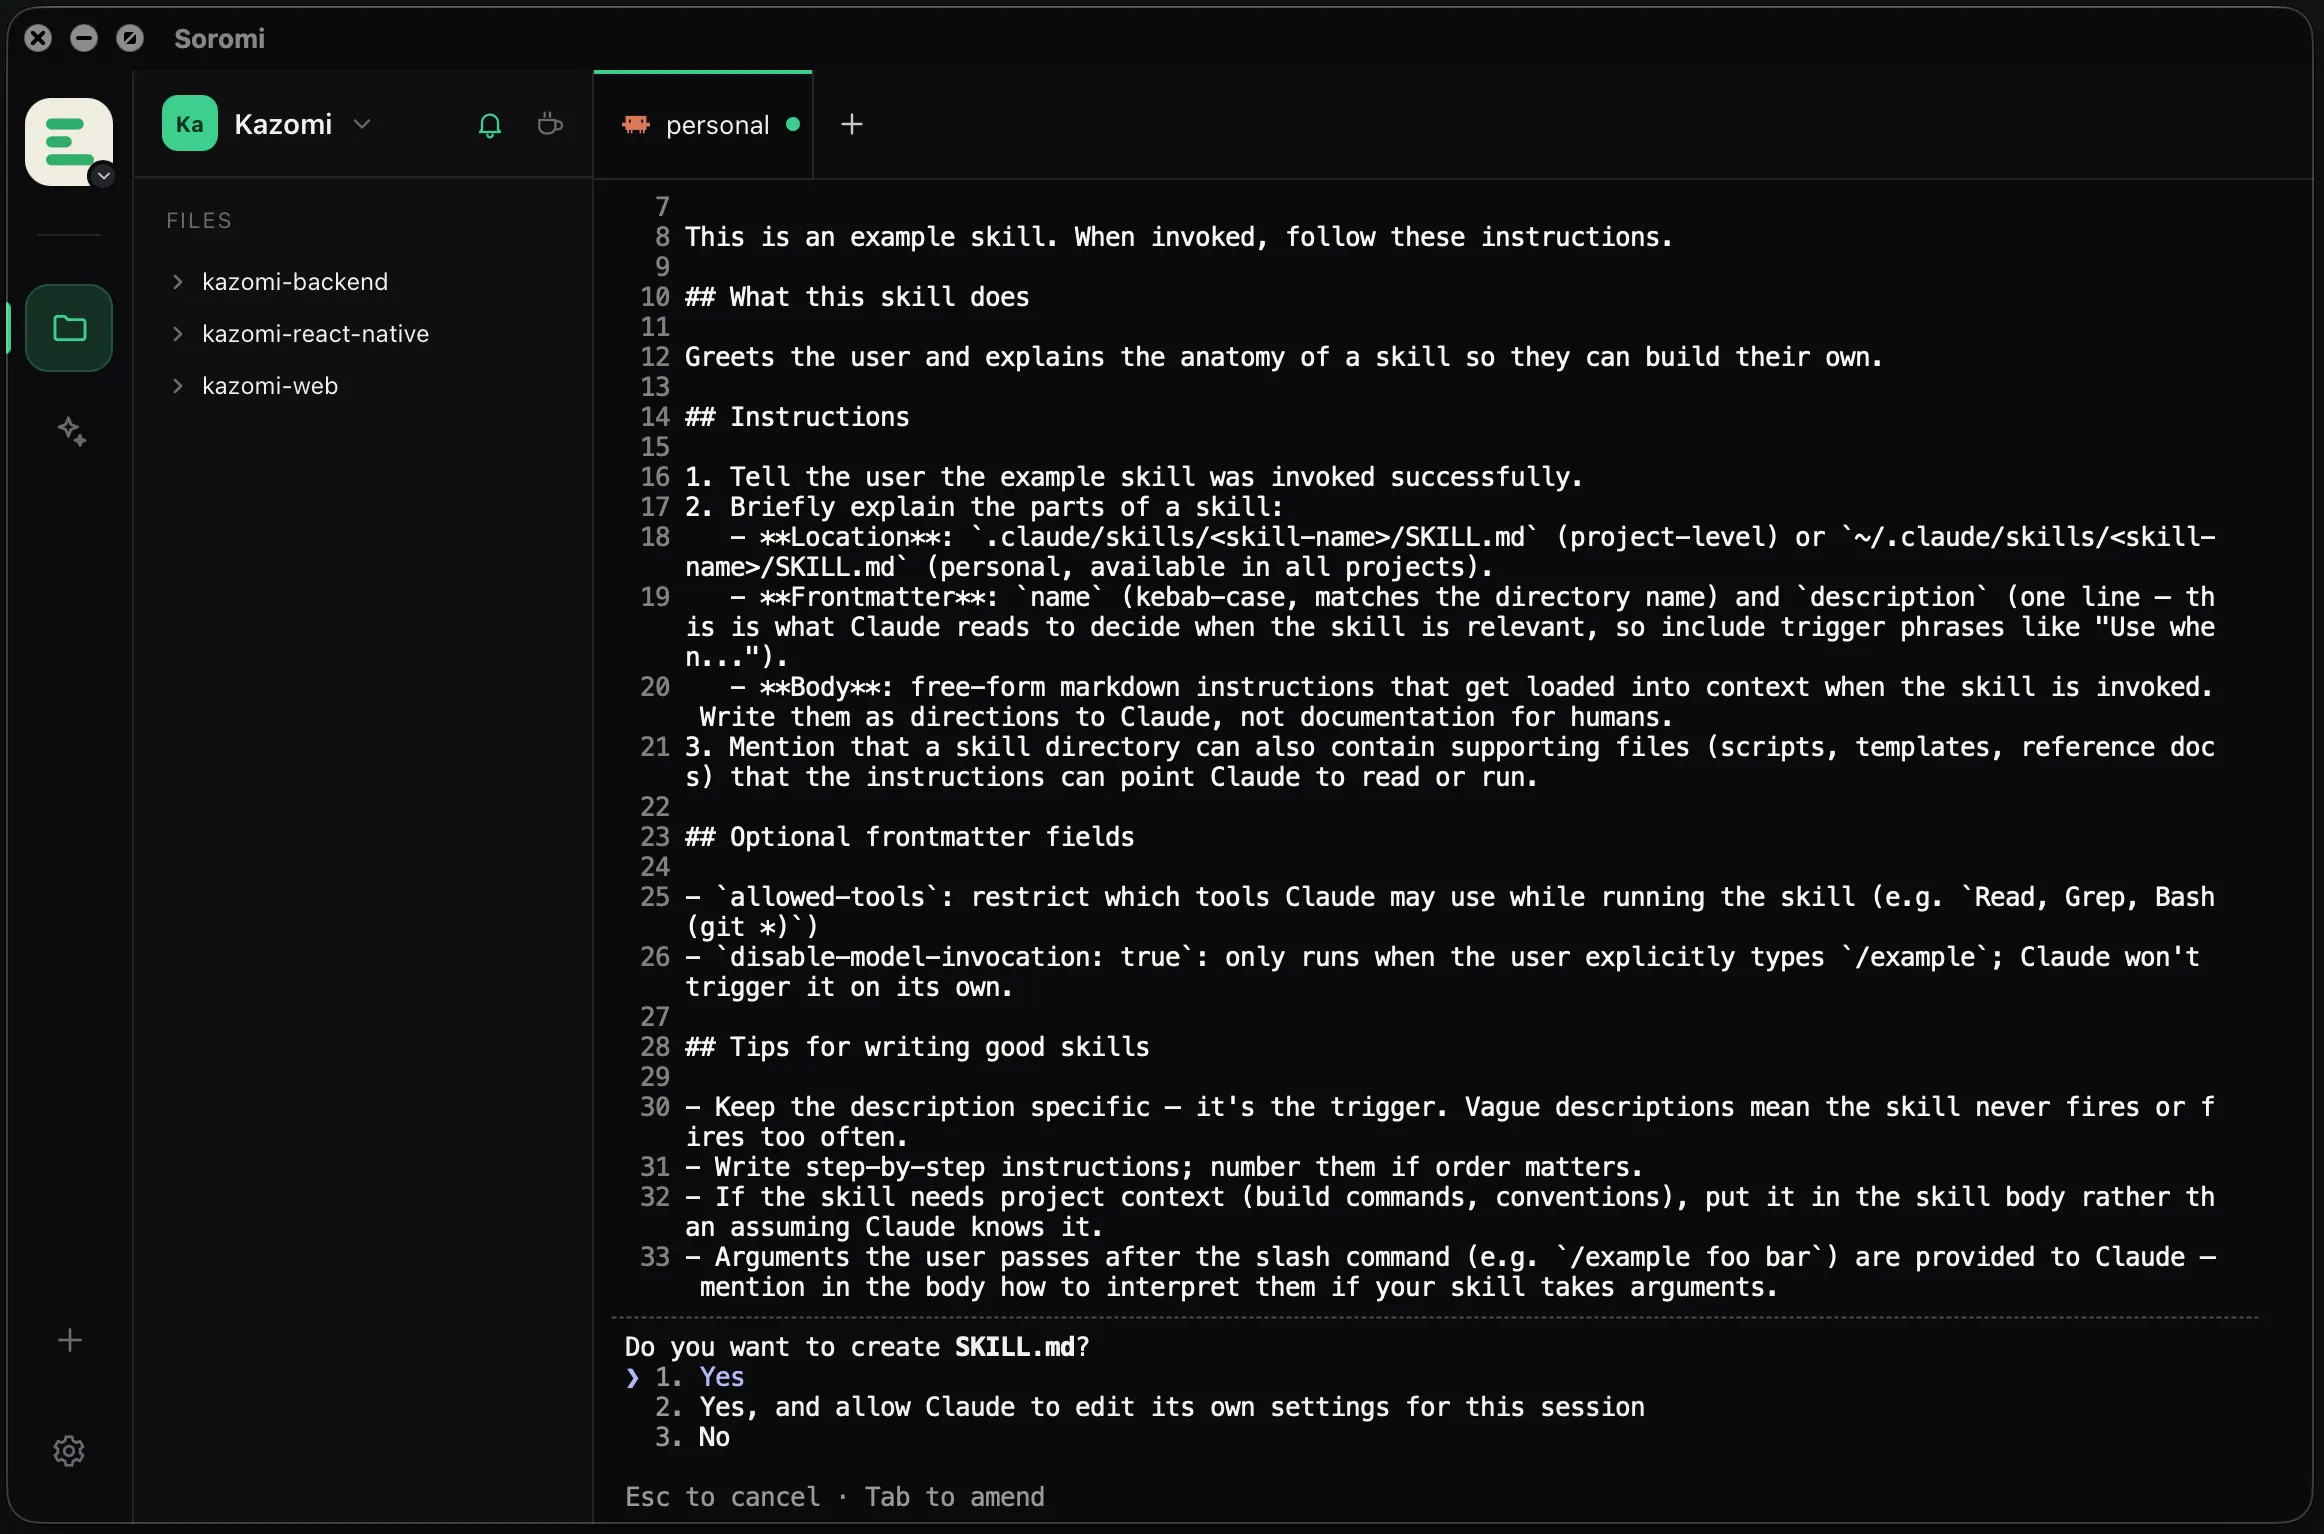The image size is (2324, 1534).
Task: Click the Soromi window title
Action: (219, 38)
